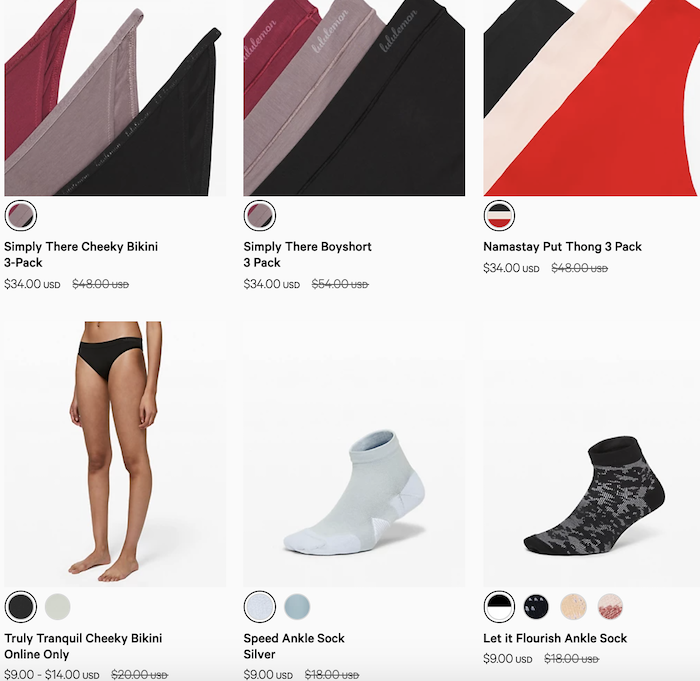Image resolution: width=700 pixels, height=681 pixels.
Task: Choose black swatch for Truly Tranquil Bikini
Action: [21, 606]
